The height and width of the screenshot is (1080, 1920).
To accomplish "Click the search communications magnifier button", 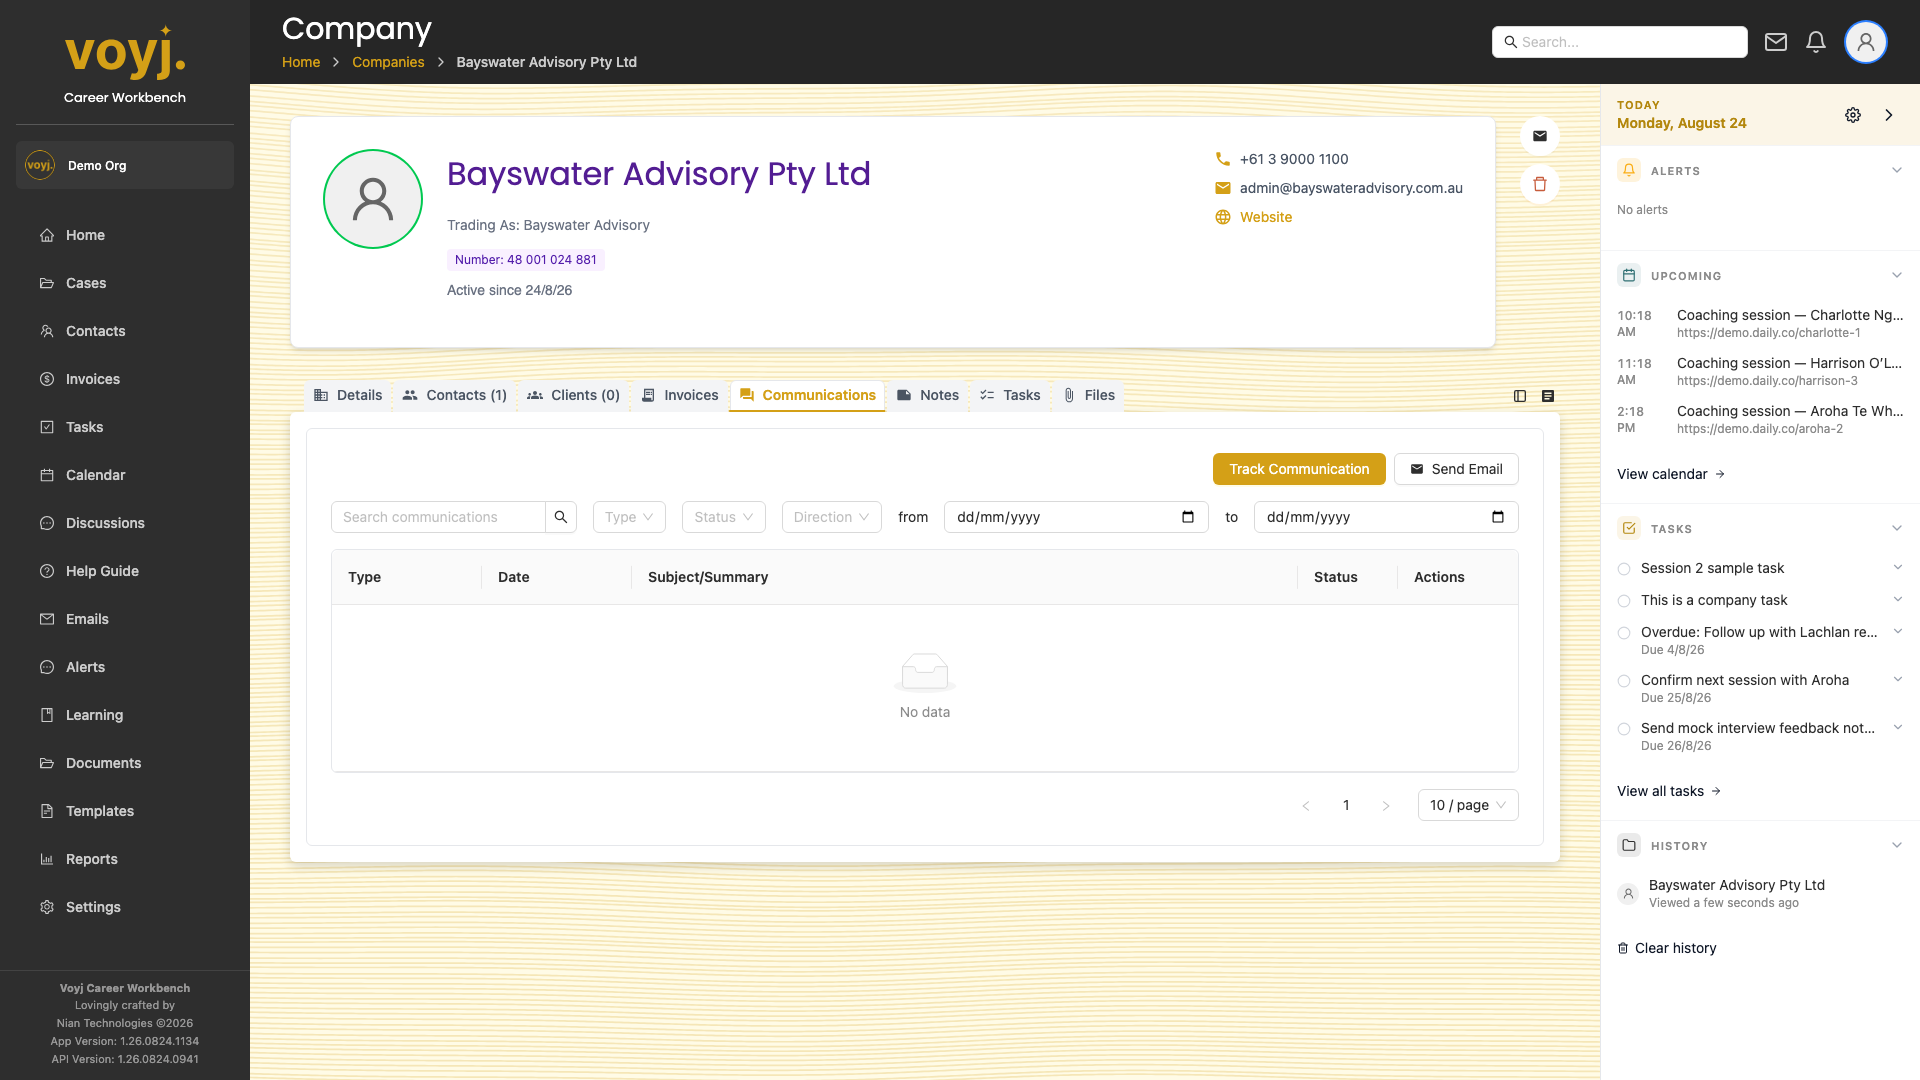I will 561,517.
